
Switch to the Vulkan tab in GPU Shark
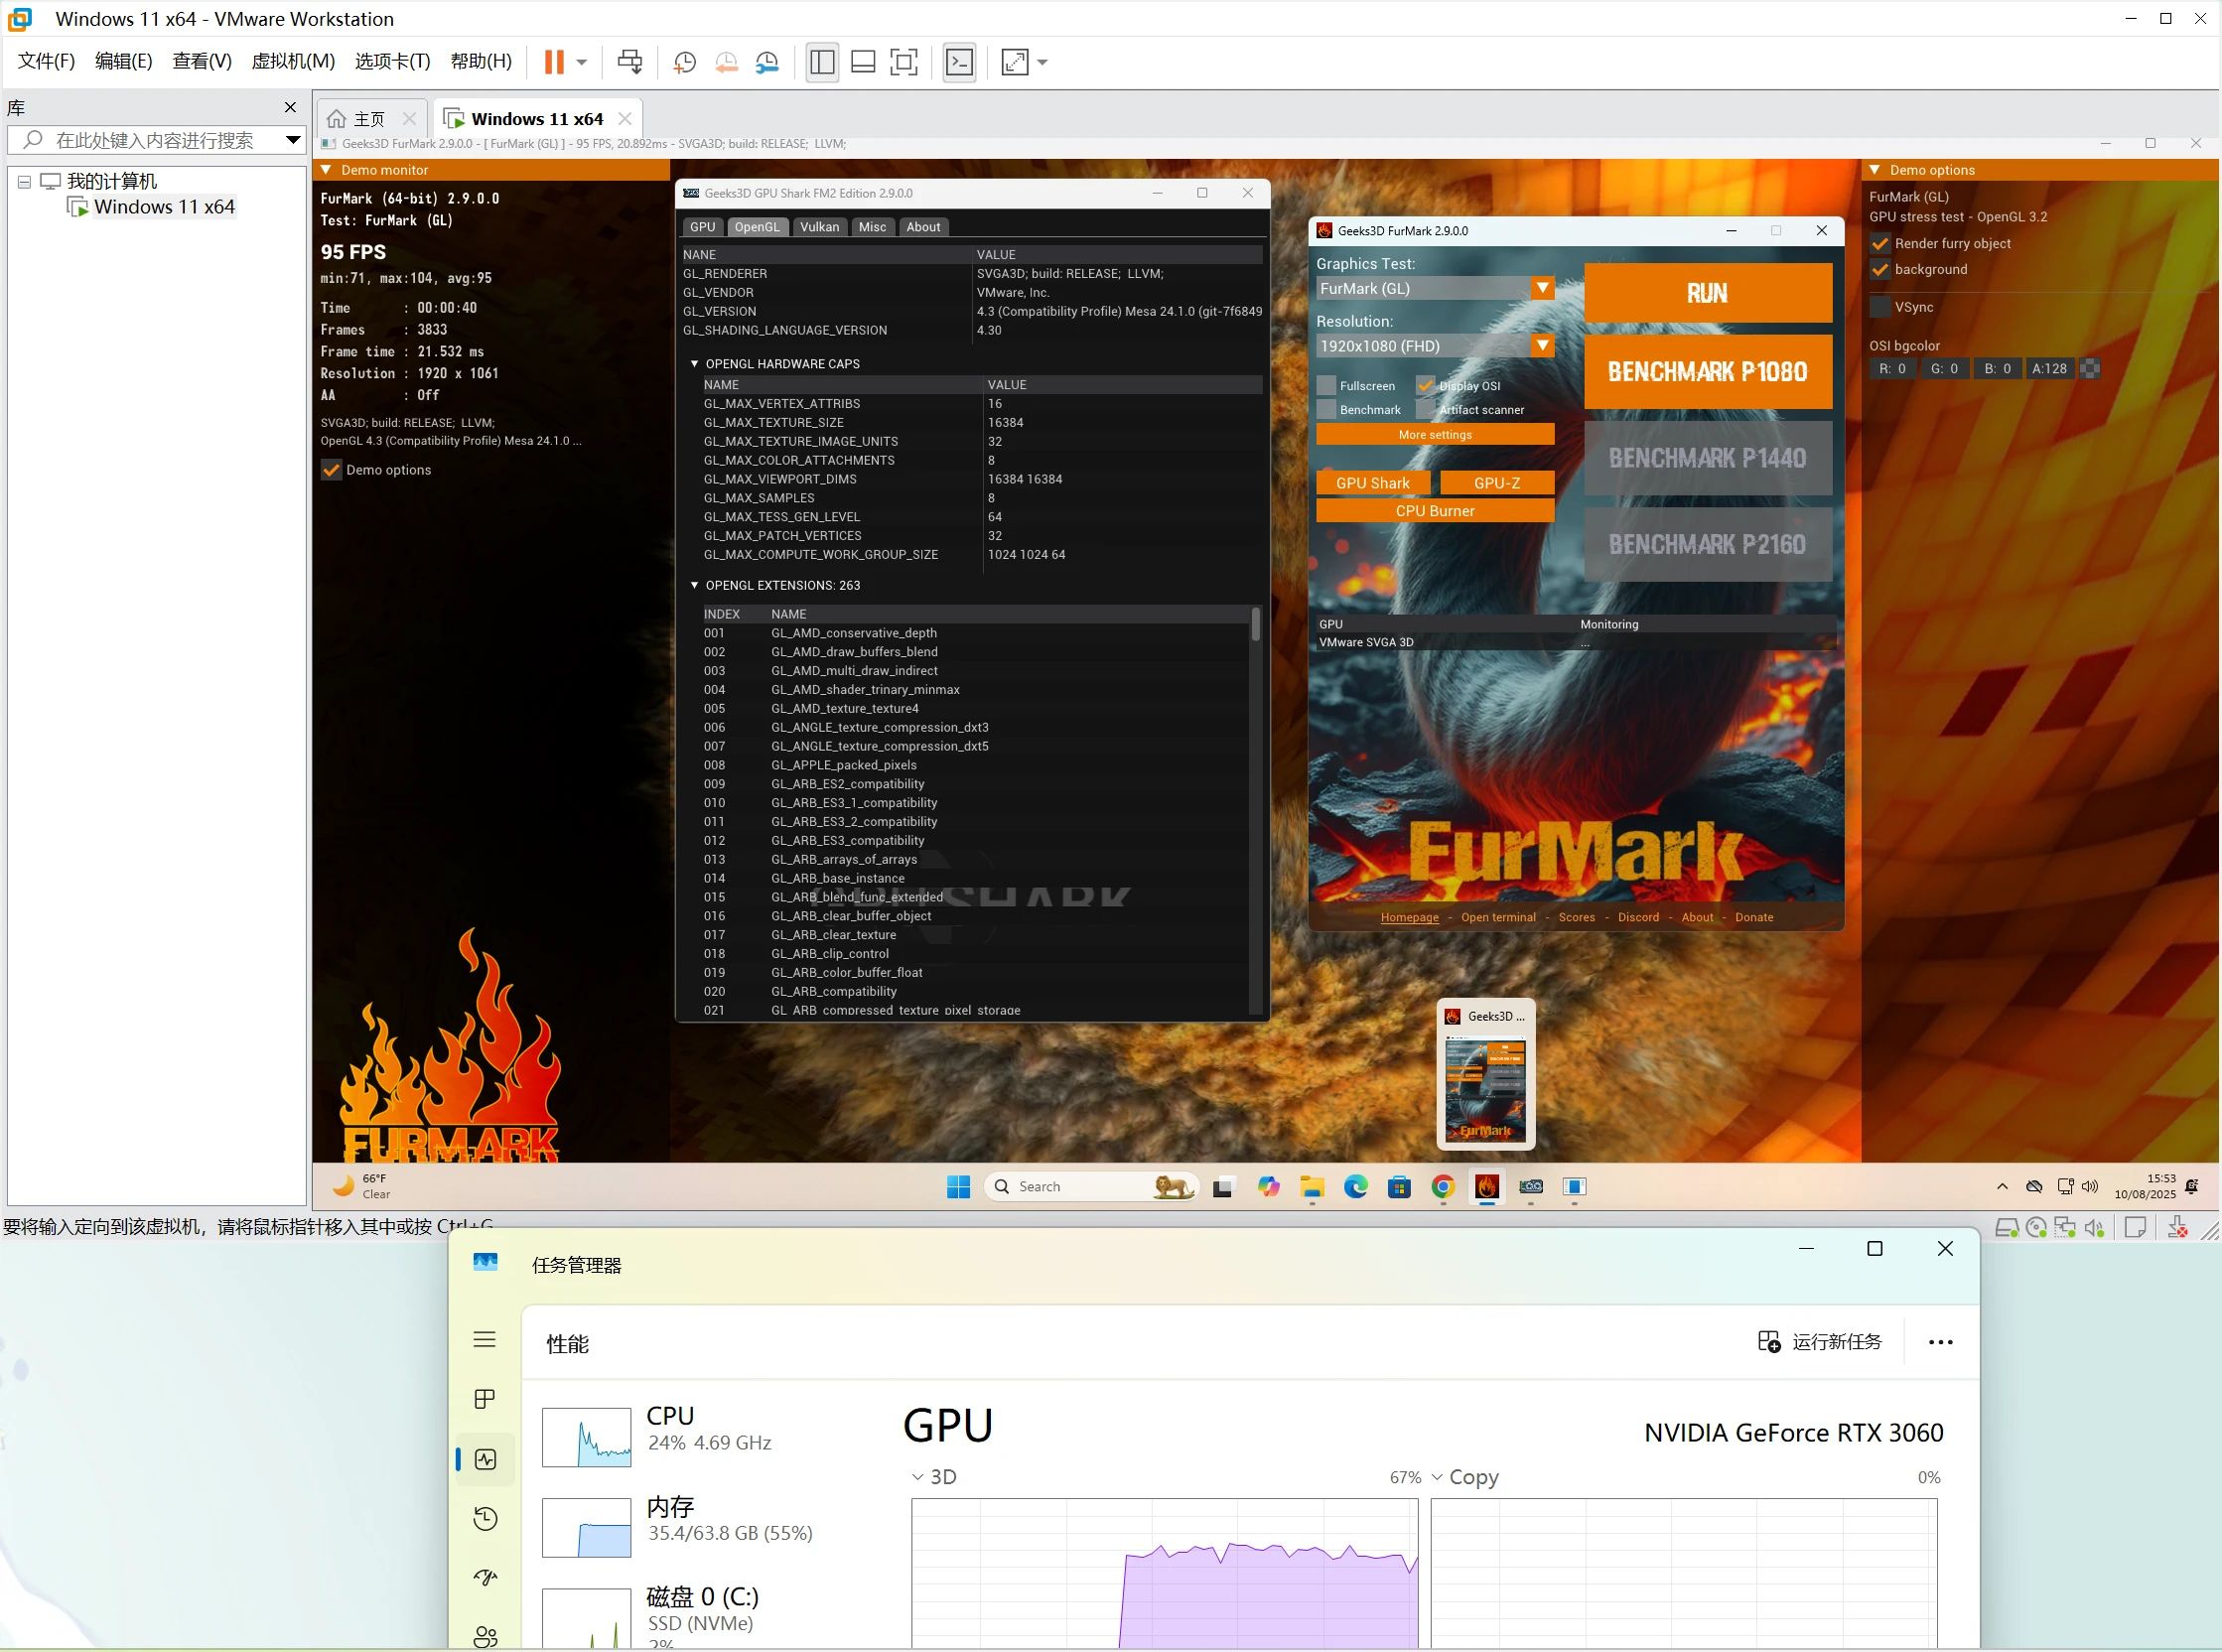pos(819,227)
